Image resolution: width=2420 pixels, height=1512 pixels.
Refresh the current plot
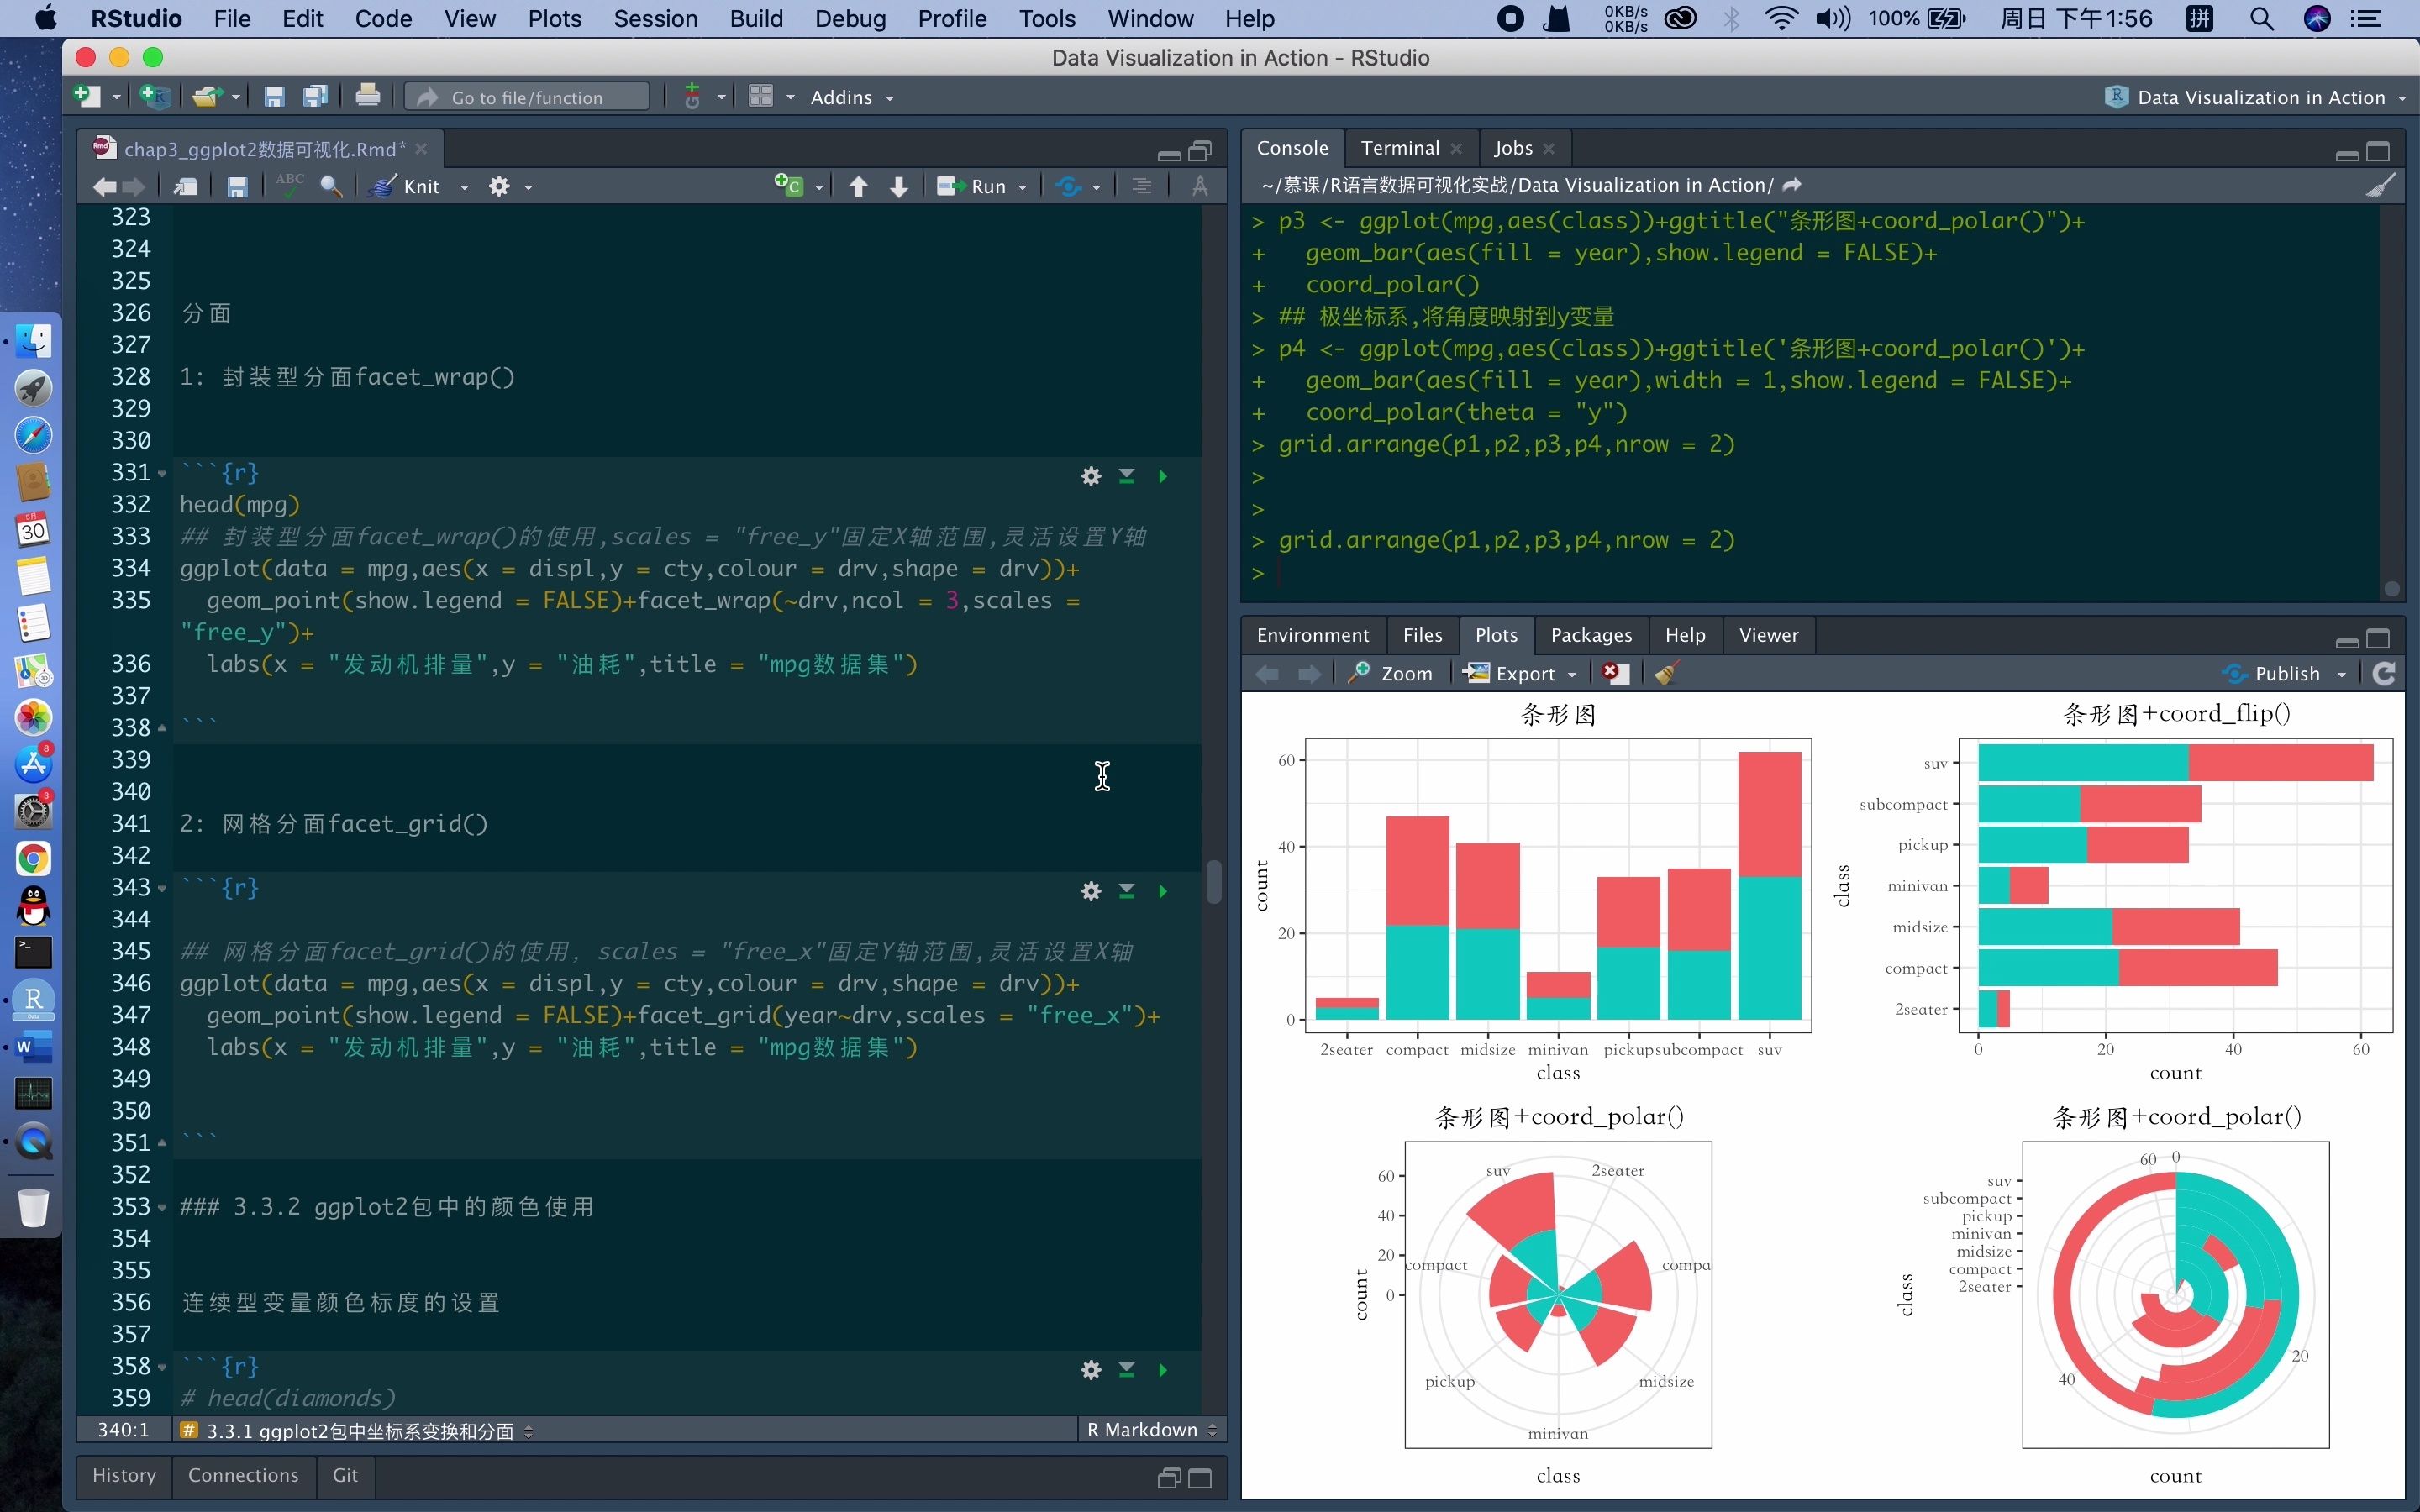coord(2384,673)
